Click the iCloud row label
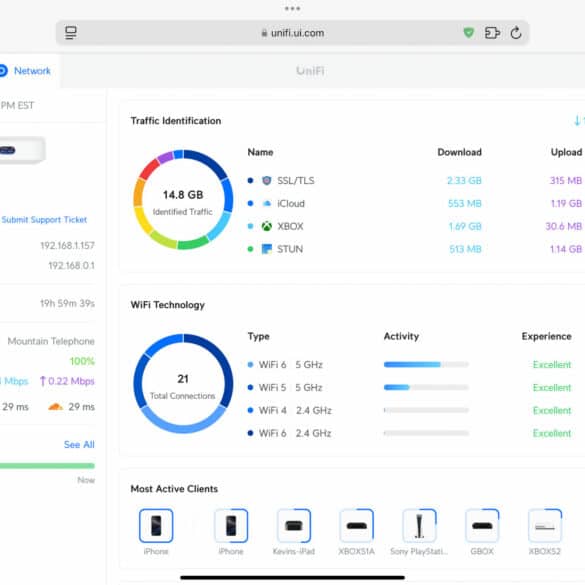The width and height of the screenshot is (585, 585). [x=291, y=203]
